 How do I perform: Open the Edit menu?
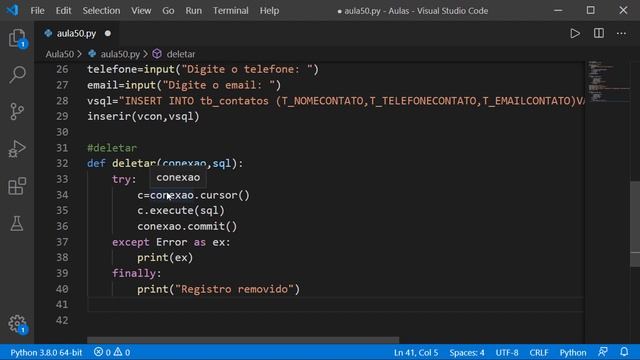(63, 11)
